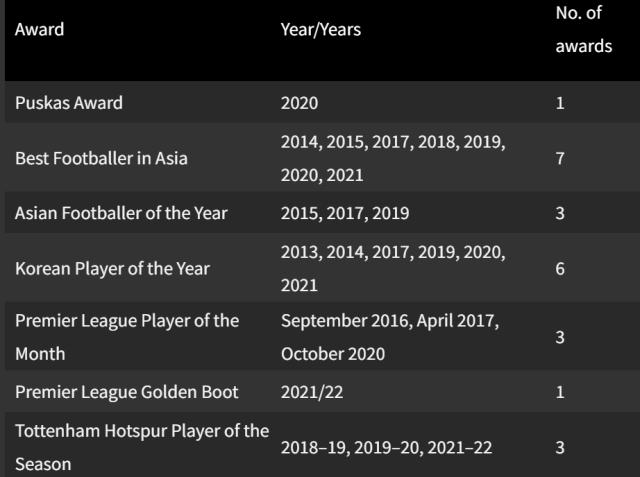Screen dimensions: 640x477
Task: Click Korean Player of the Year years list
Action: click(x=393, y=269)
